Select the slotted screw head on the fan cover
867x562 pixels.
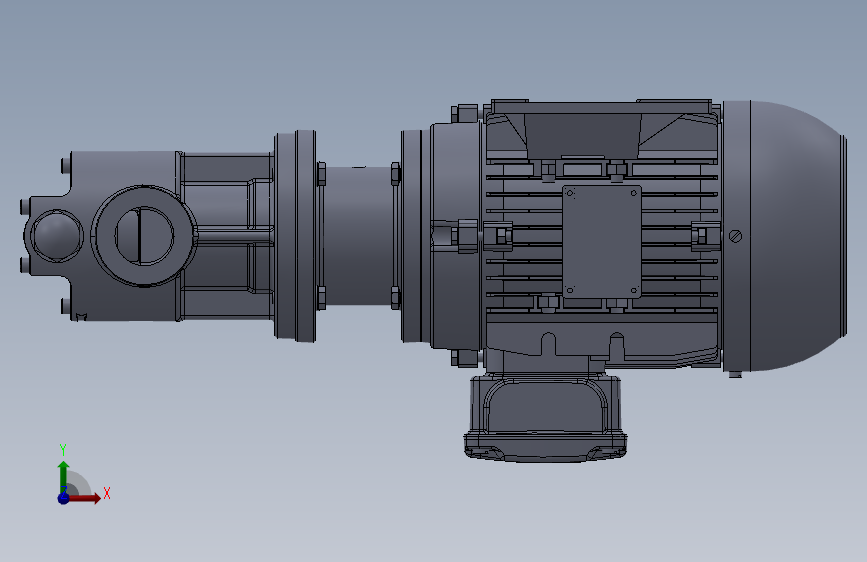[735, 236]
